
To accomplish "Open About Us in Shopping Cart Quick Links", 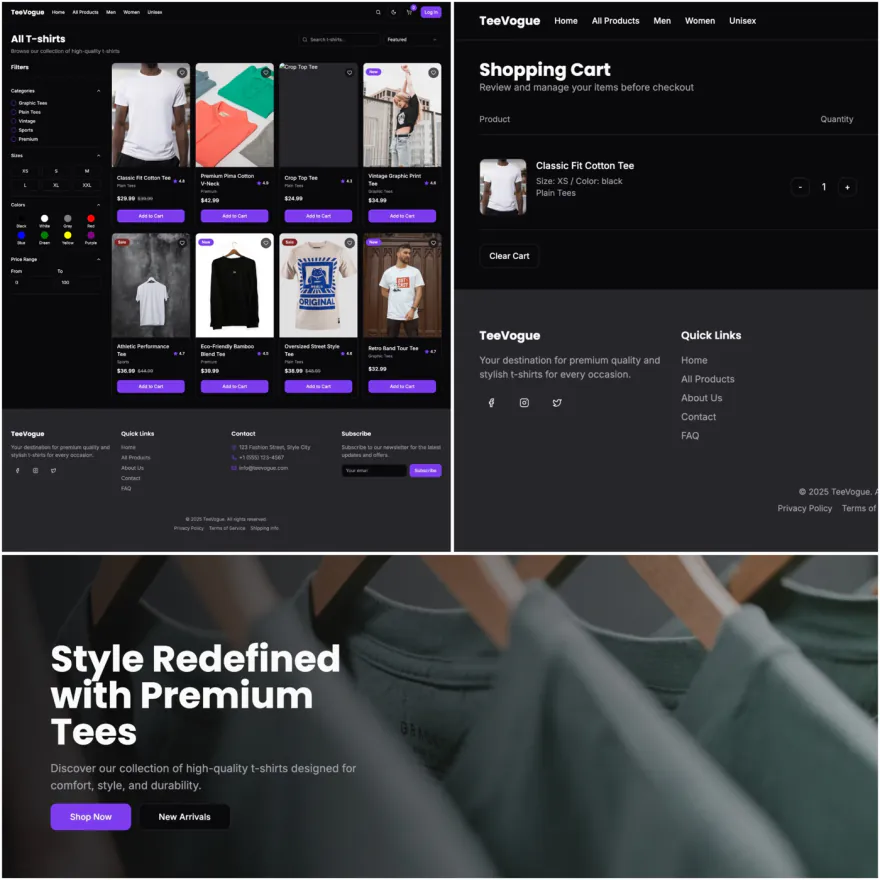I will 701,398.
